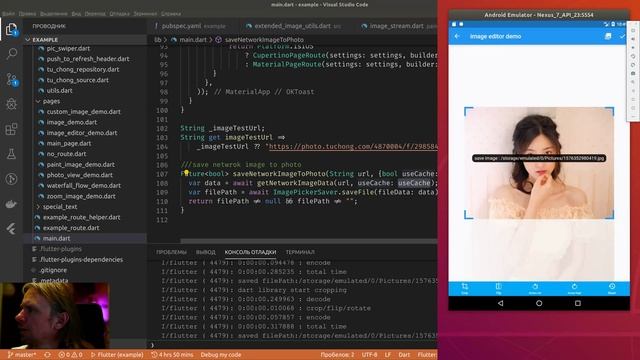Click Debug my code in status bar
640x360 pixels.
[220, 355]
